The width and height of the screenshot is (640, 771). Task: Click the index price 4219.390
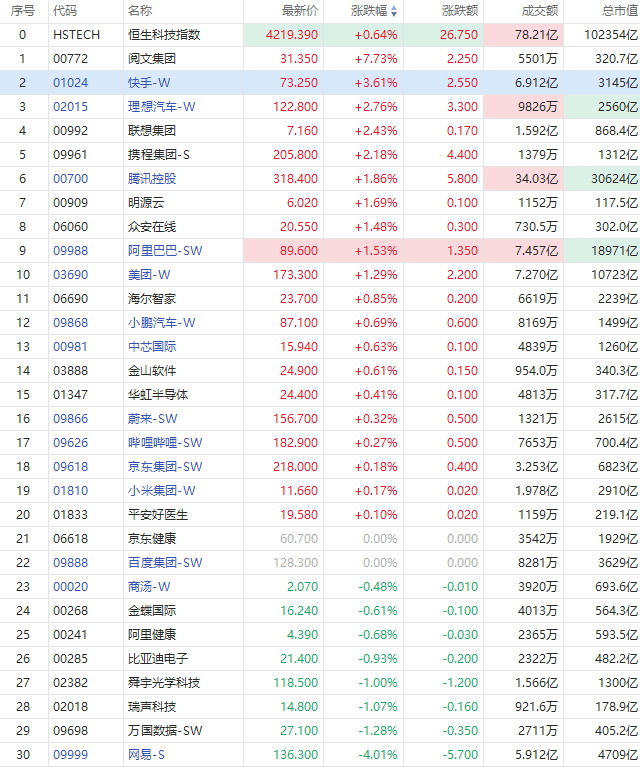pos(292,35)
